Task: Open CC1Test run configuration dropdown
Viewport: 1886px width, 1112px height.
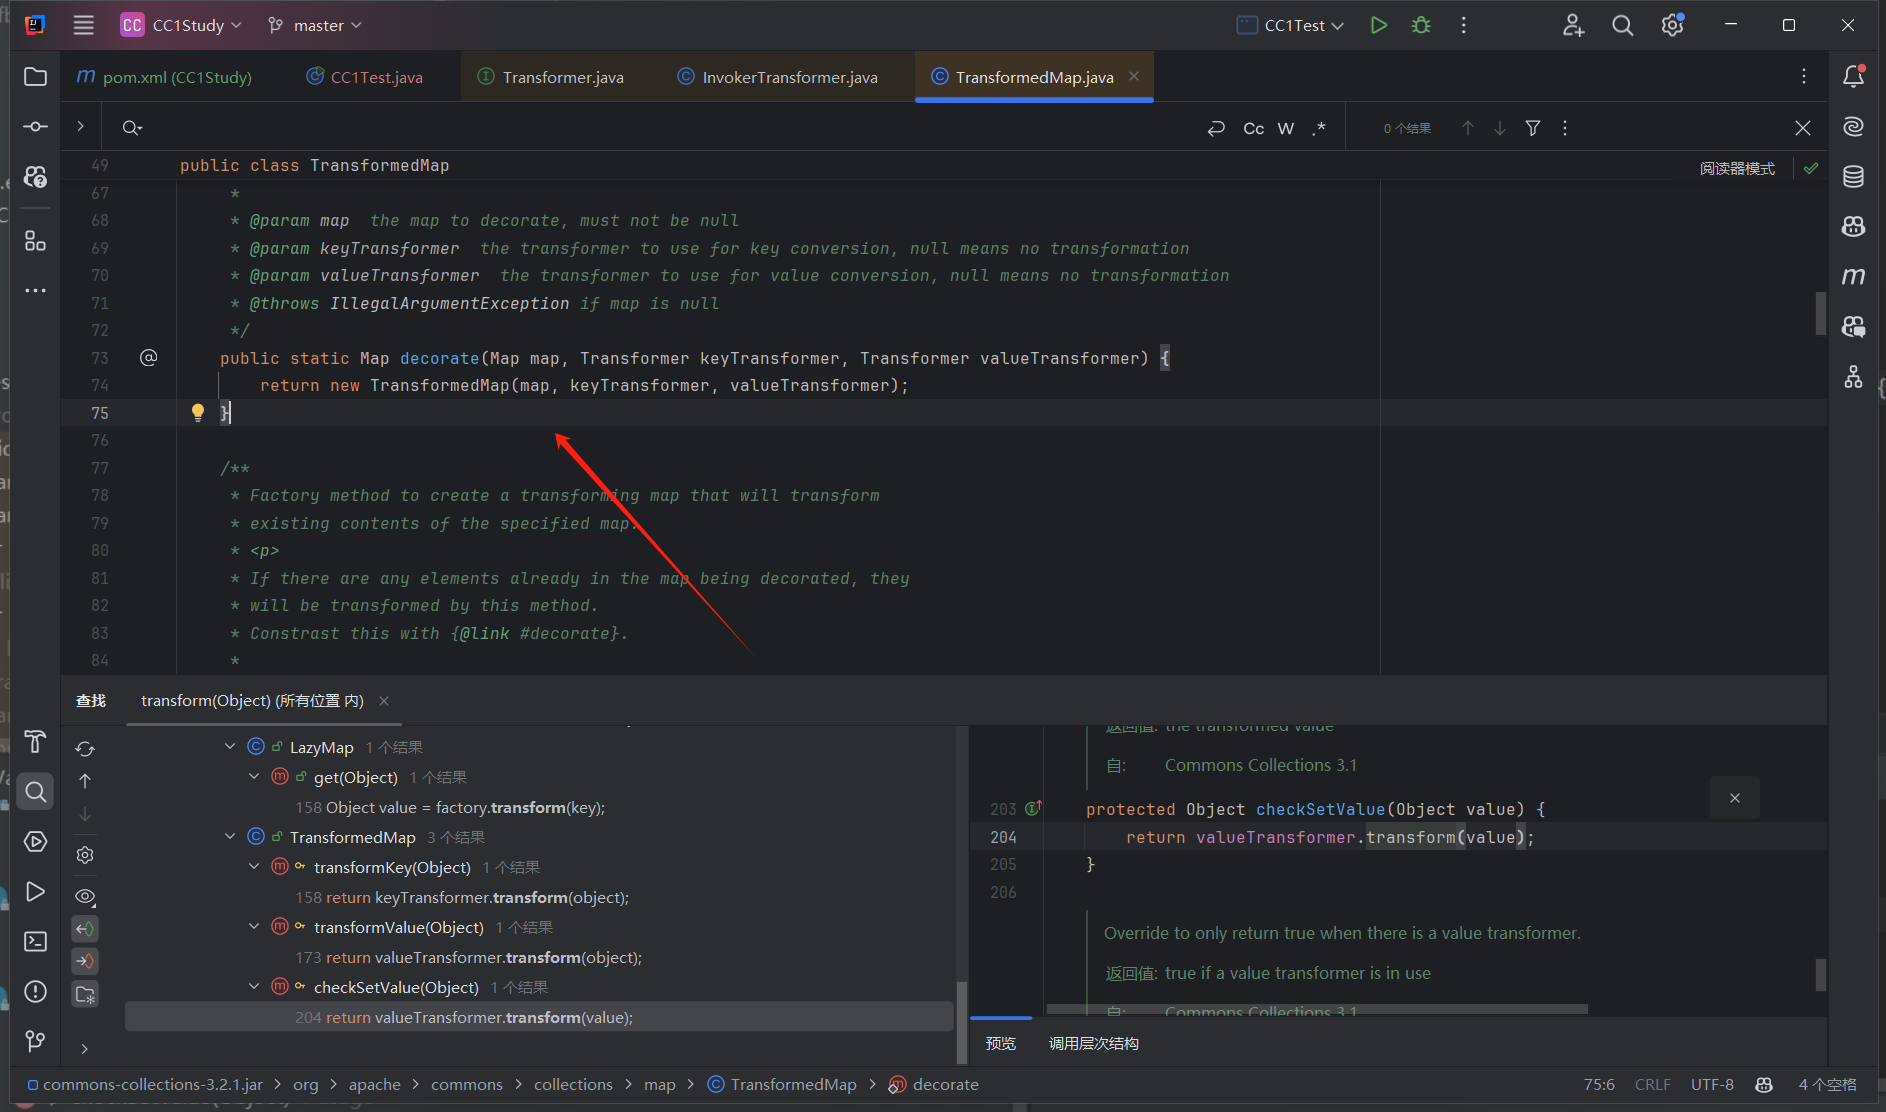Action: point(1290,25)
